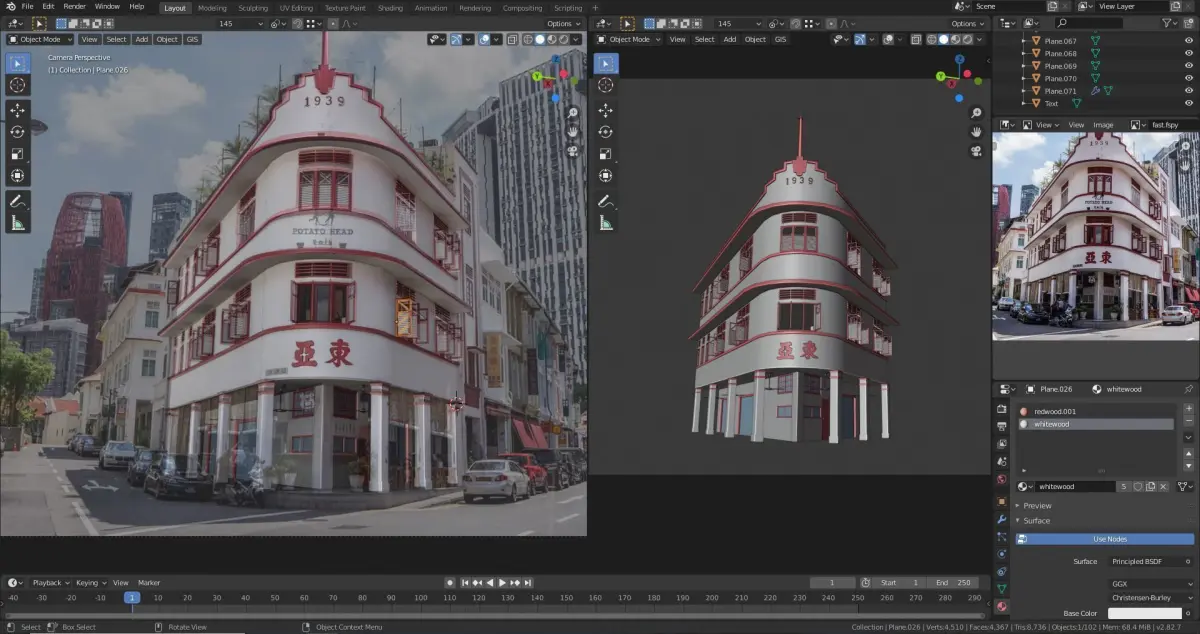Select the Annotate tool in right viewport
The height and width of the screenshot is (634, 1200).
click(605, 201)
